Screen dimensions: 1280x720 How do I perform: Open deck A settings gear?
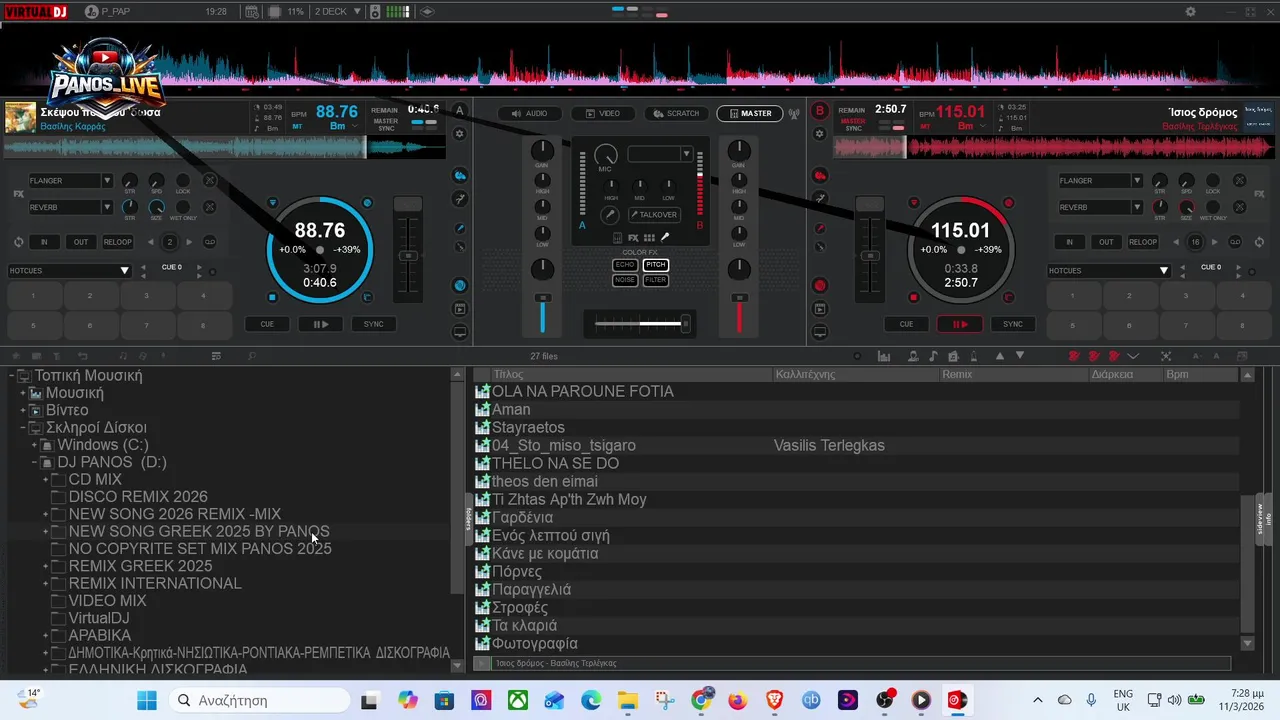(x=460, y=133)
